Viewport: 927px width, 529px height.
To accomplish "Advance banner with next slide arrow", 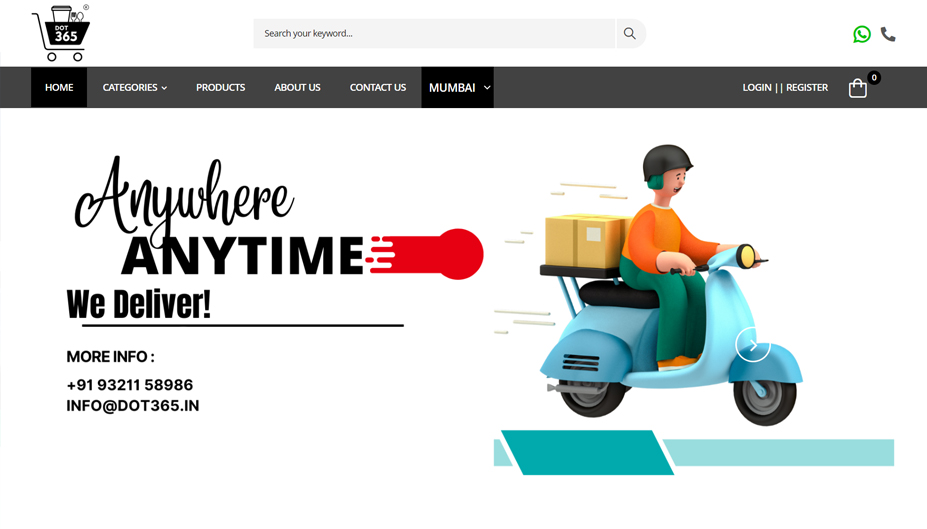I will (x=753, y=345).
